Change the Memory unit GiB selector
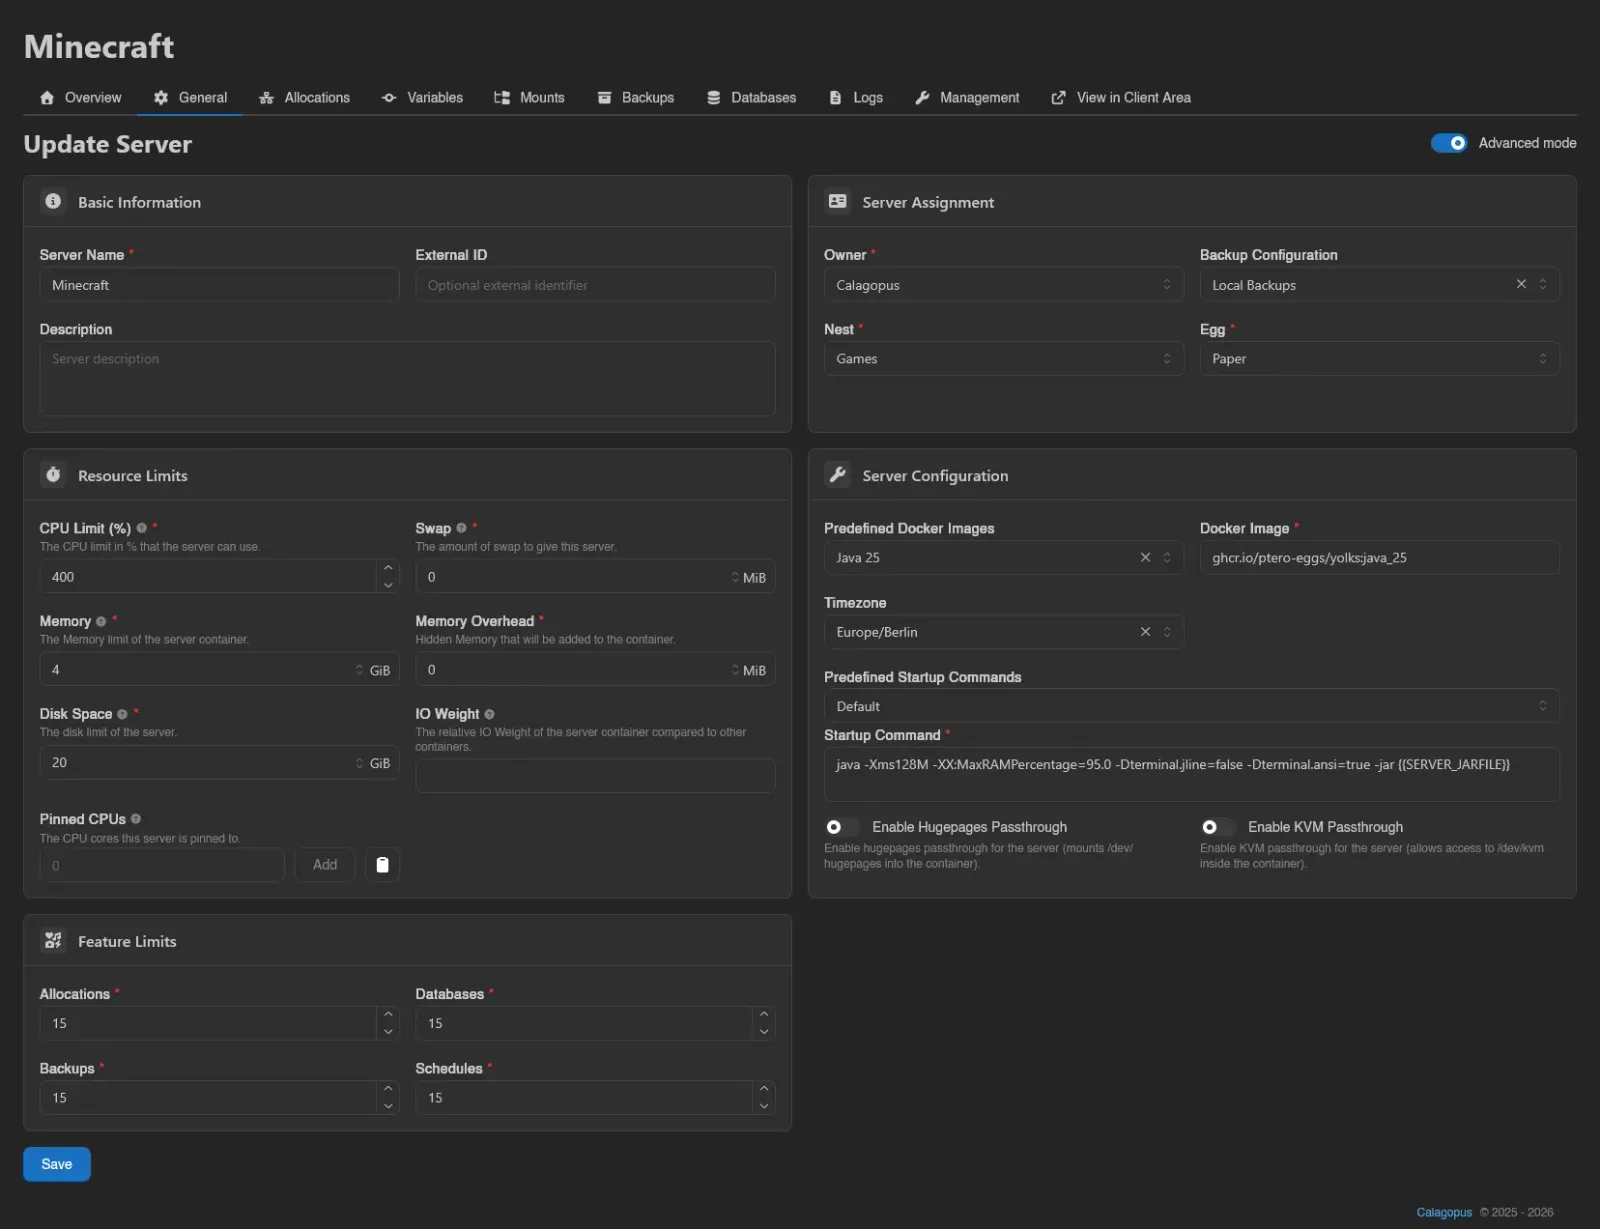The image size is (1600, 1229). pos(373,670)
